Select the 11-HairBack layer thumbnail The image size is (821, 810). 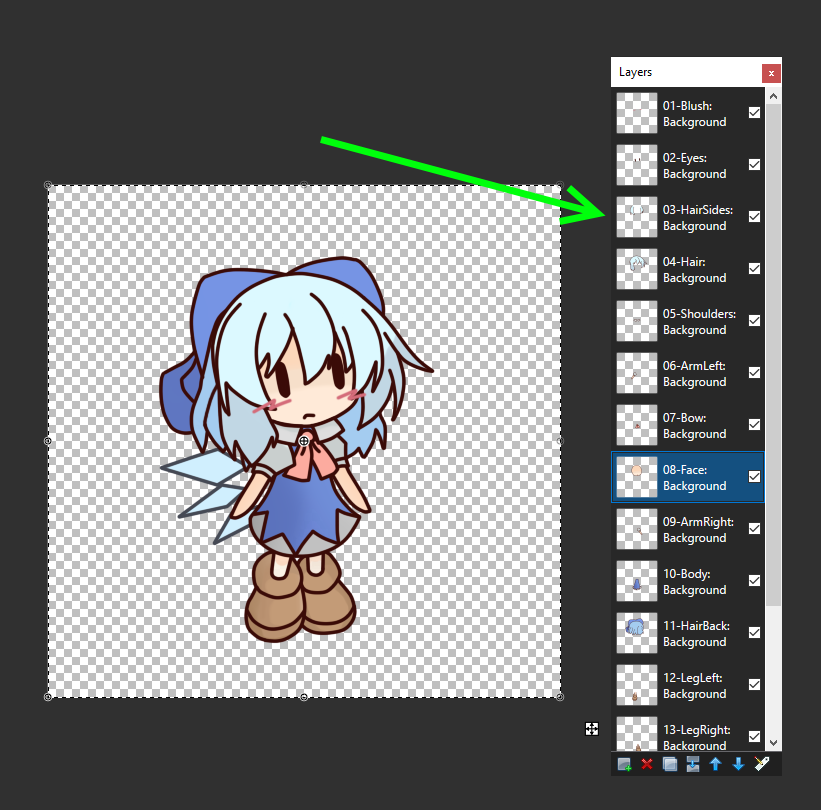637,633
